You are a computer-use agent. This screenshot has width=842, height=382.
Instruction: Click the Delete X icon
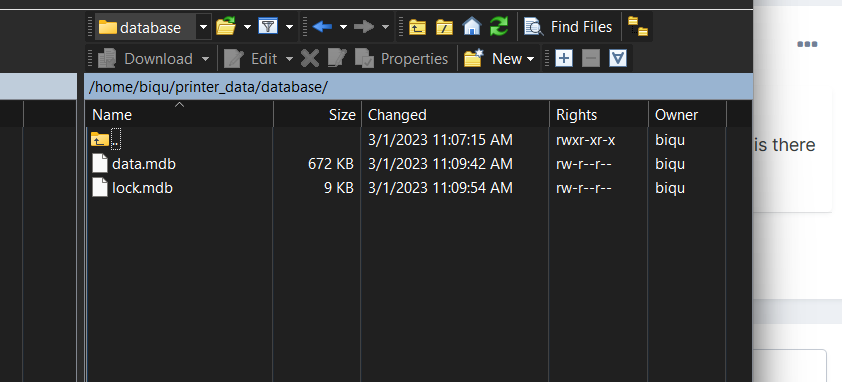[x=310, y=58]
